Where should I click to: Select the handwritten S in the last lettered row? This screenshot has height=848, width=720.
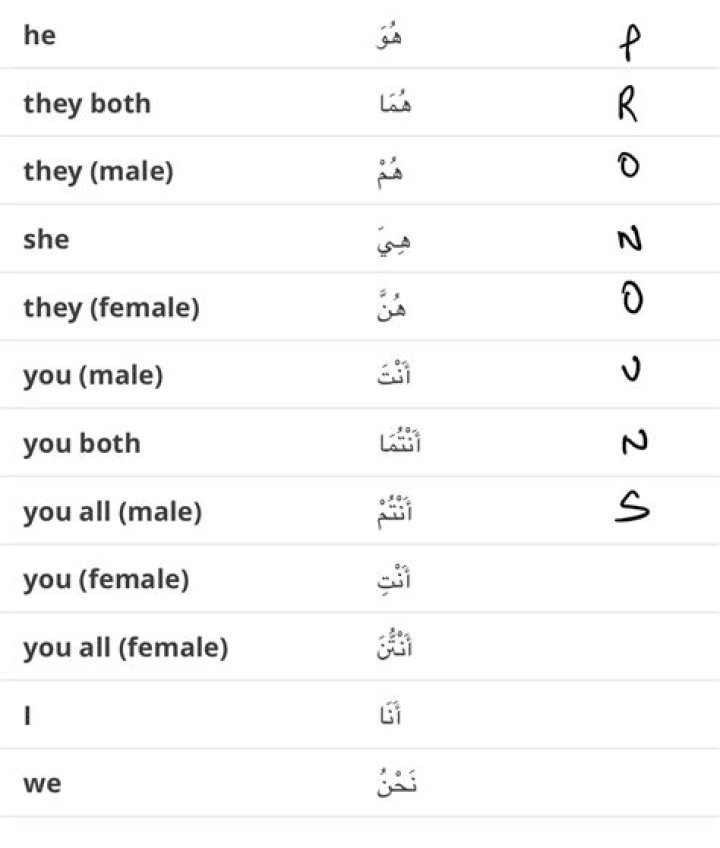[x=631, y=510]
